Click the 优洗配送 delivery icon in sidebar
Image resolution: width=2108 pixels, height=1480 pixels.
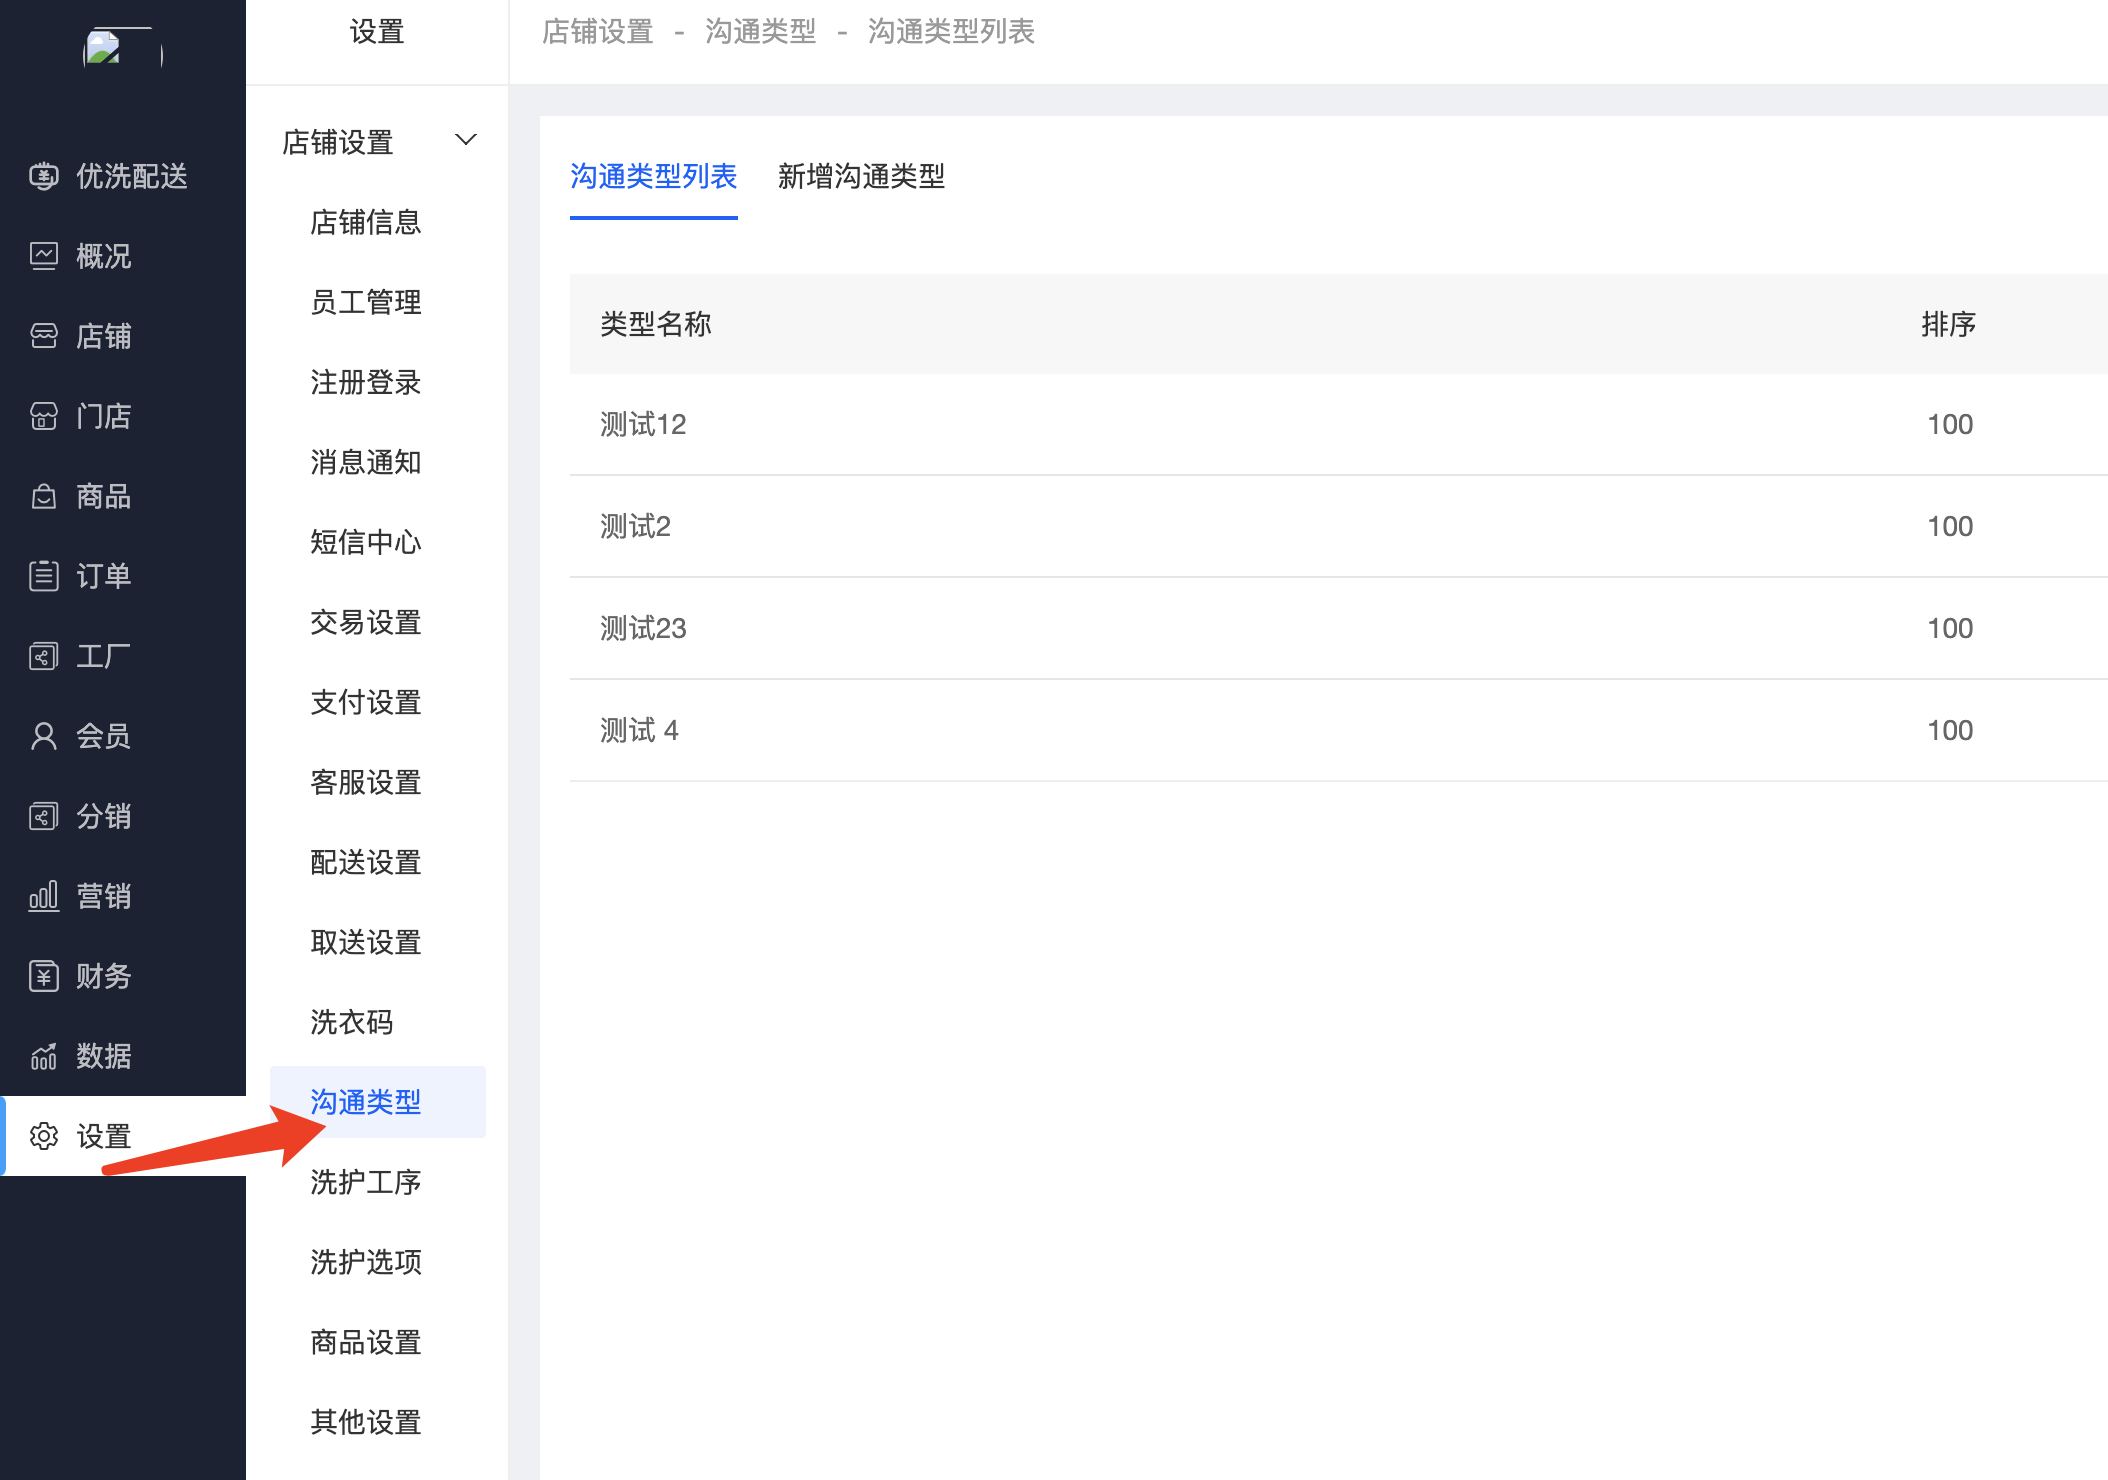(x=43, y=176)
